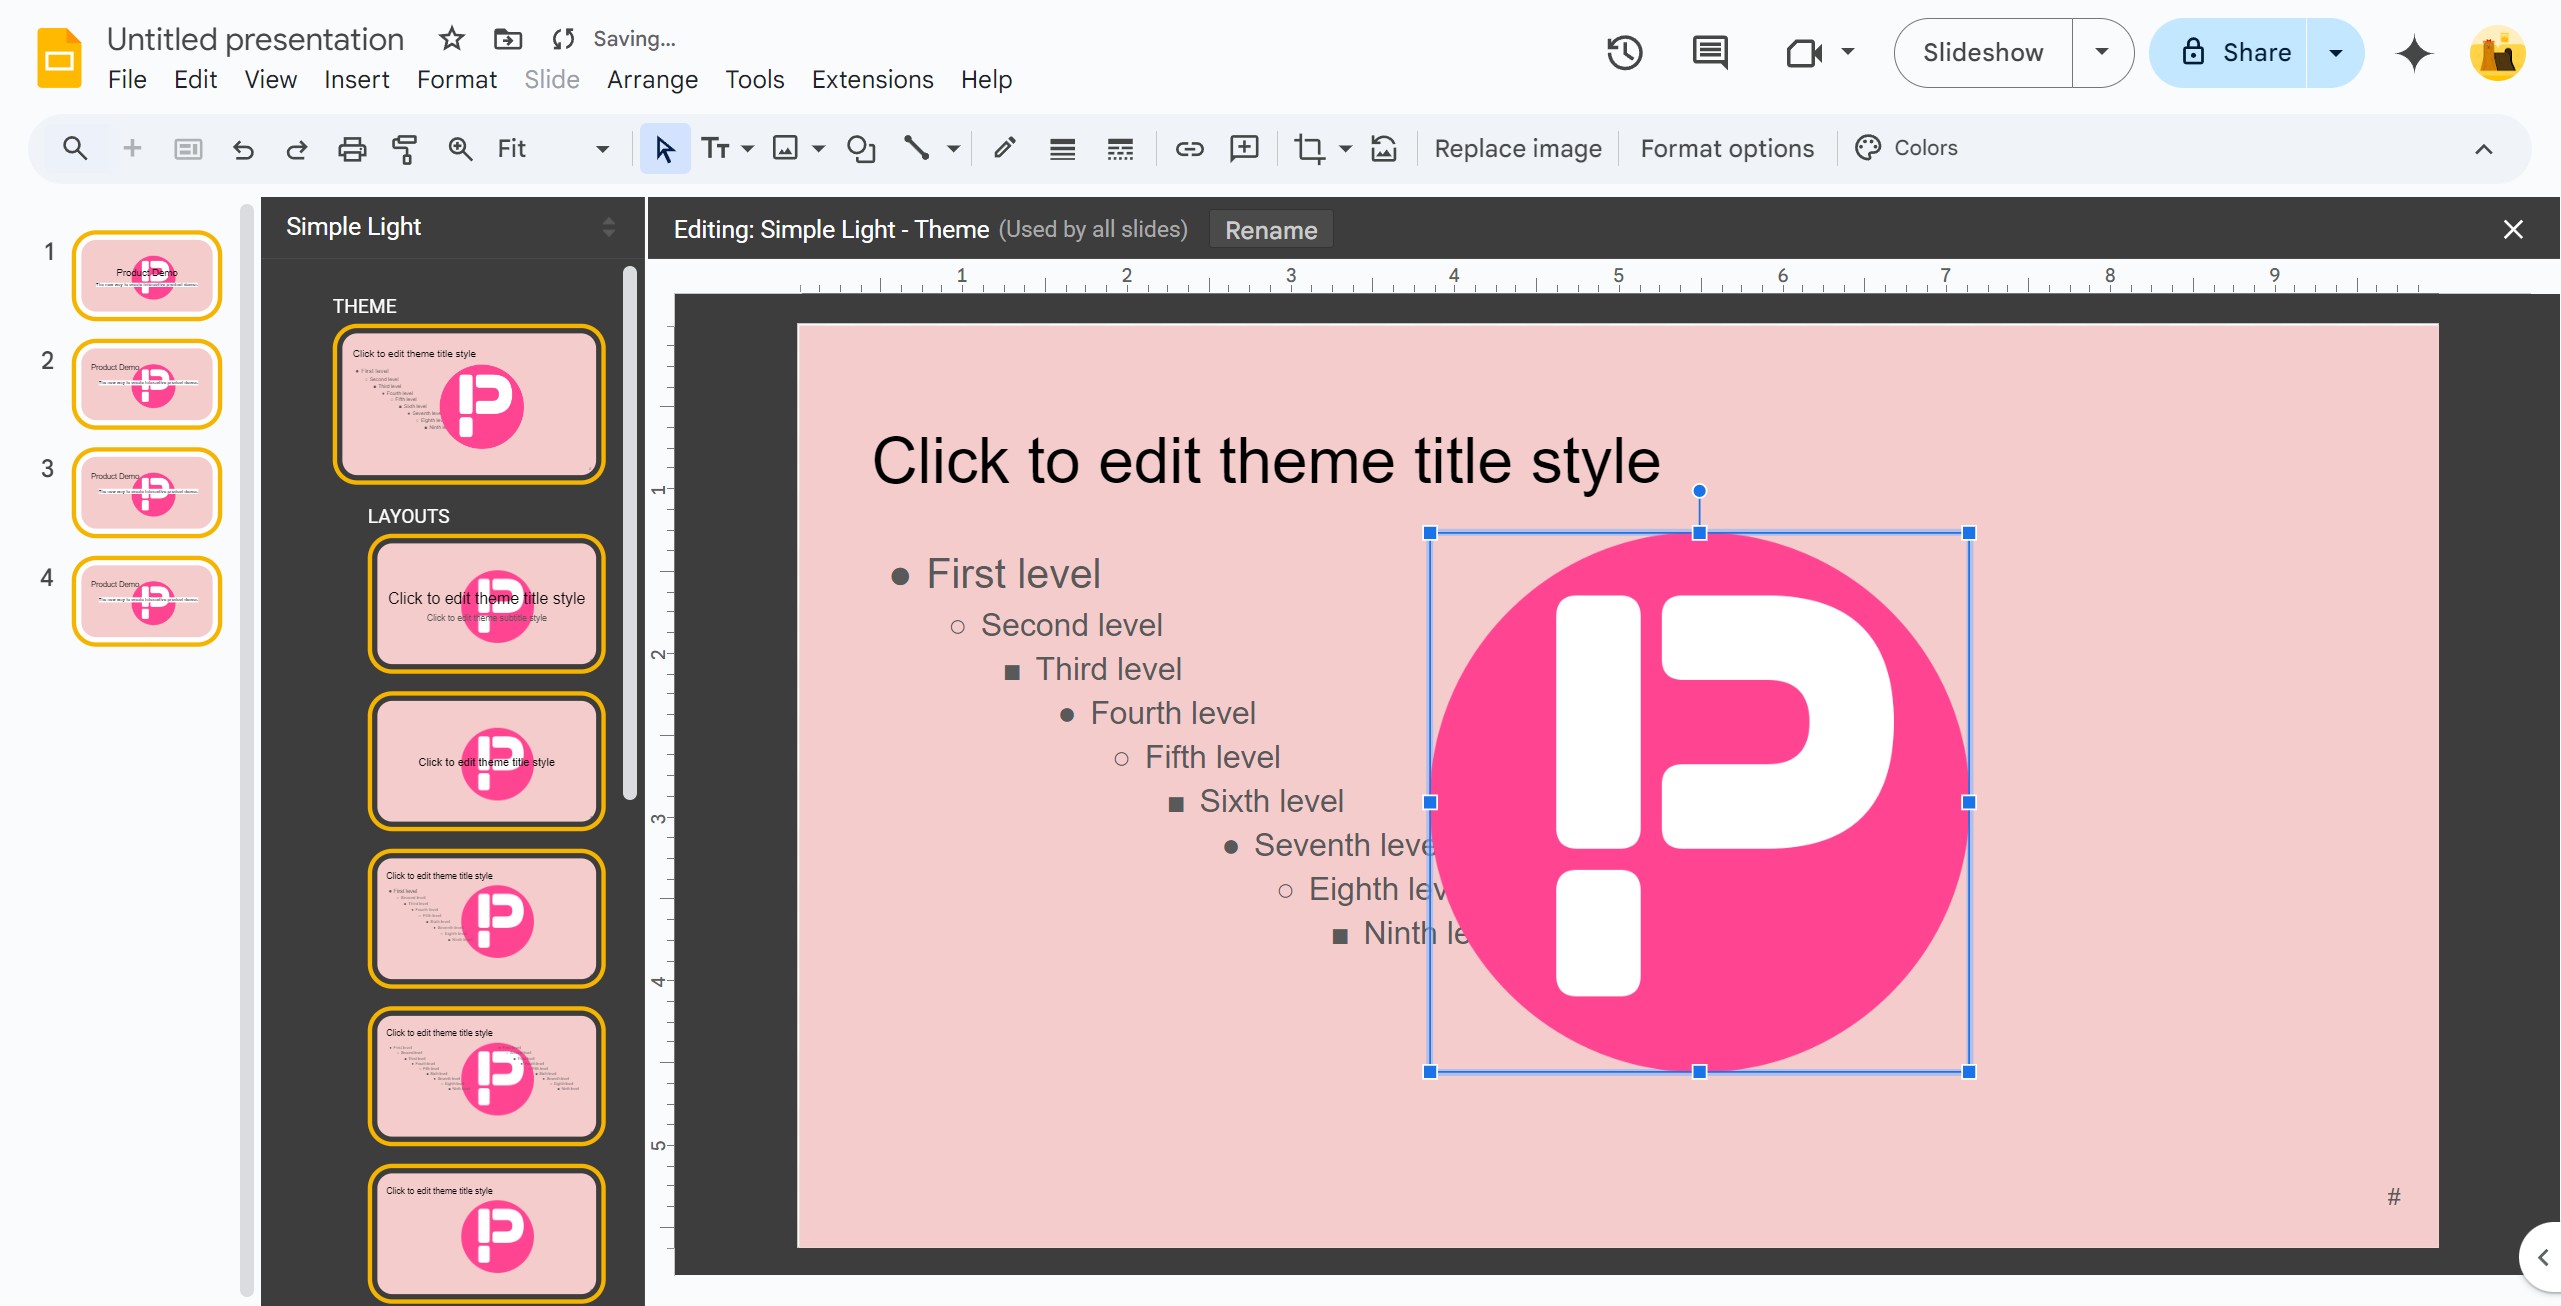This screenshot has width=2561, height=1306.
Task: Click the reset image icon
Action: click(1384, 149)
